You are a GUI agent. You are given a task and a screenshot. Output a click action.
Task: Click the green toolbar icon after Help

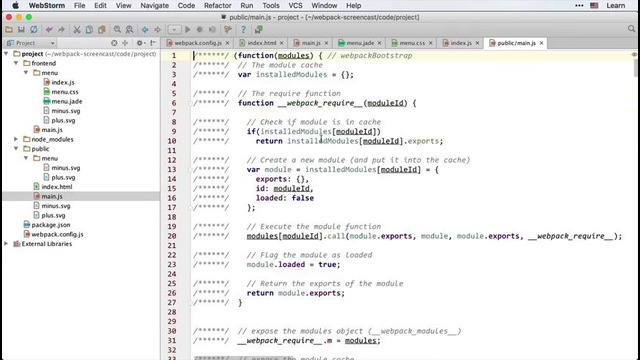coord(258,30)
